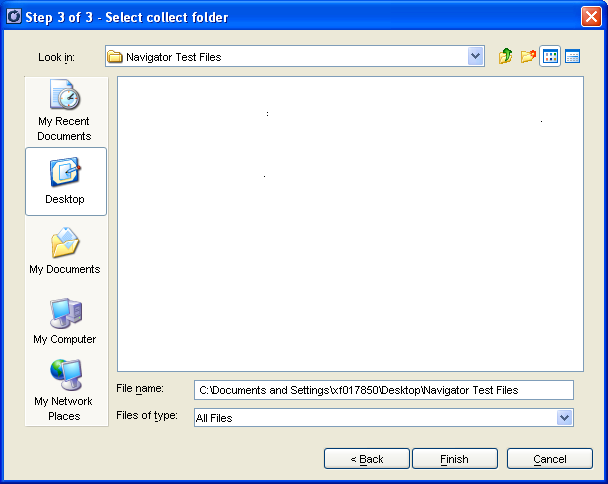Click the empty file list area

click(x=350, y=260)
